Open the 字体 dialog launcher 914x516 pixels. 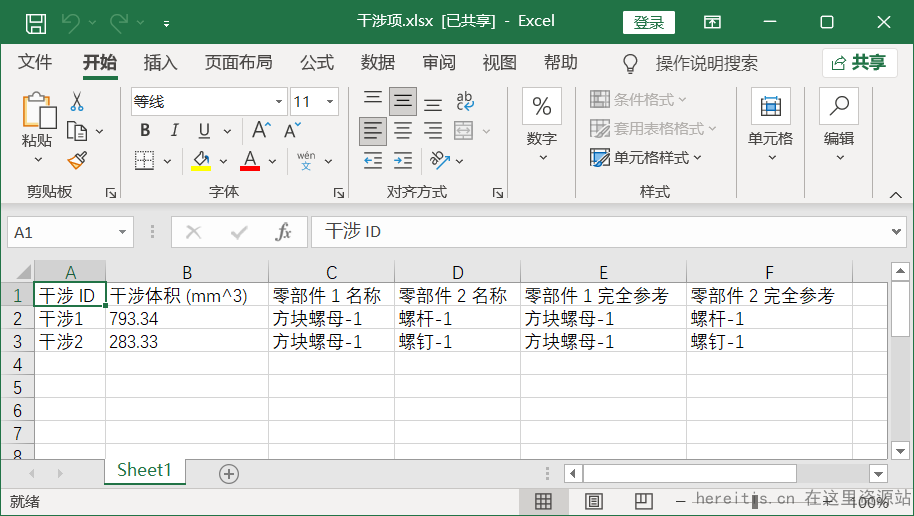tap(339, 193)
